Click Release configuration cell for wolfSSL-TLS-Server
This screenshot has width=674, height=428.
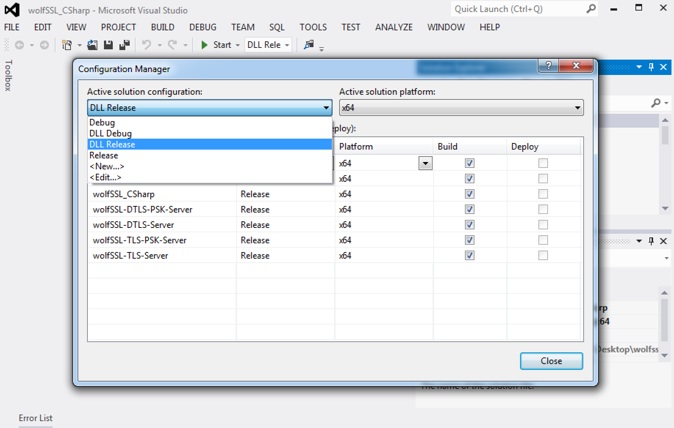pyautogui.click(x=285, y=255)
